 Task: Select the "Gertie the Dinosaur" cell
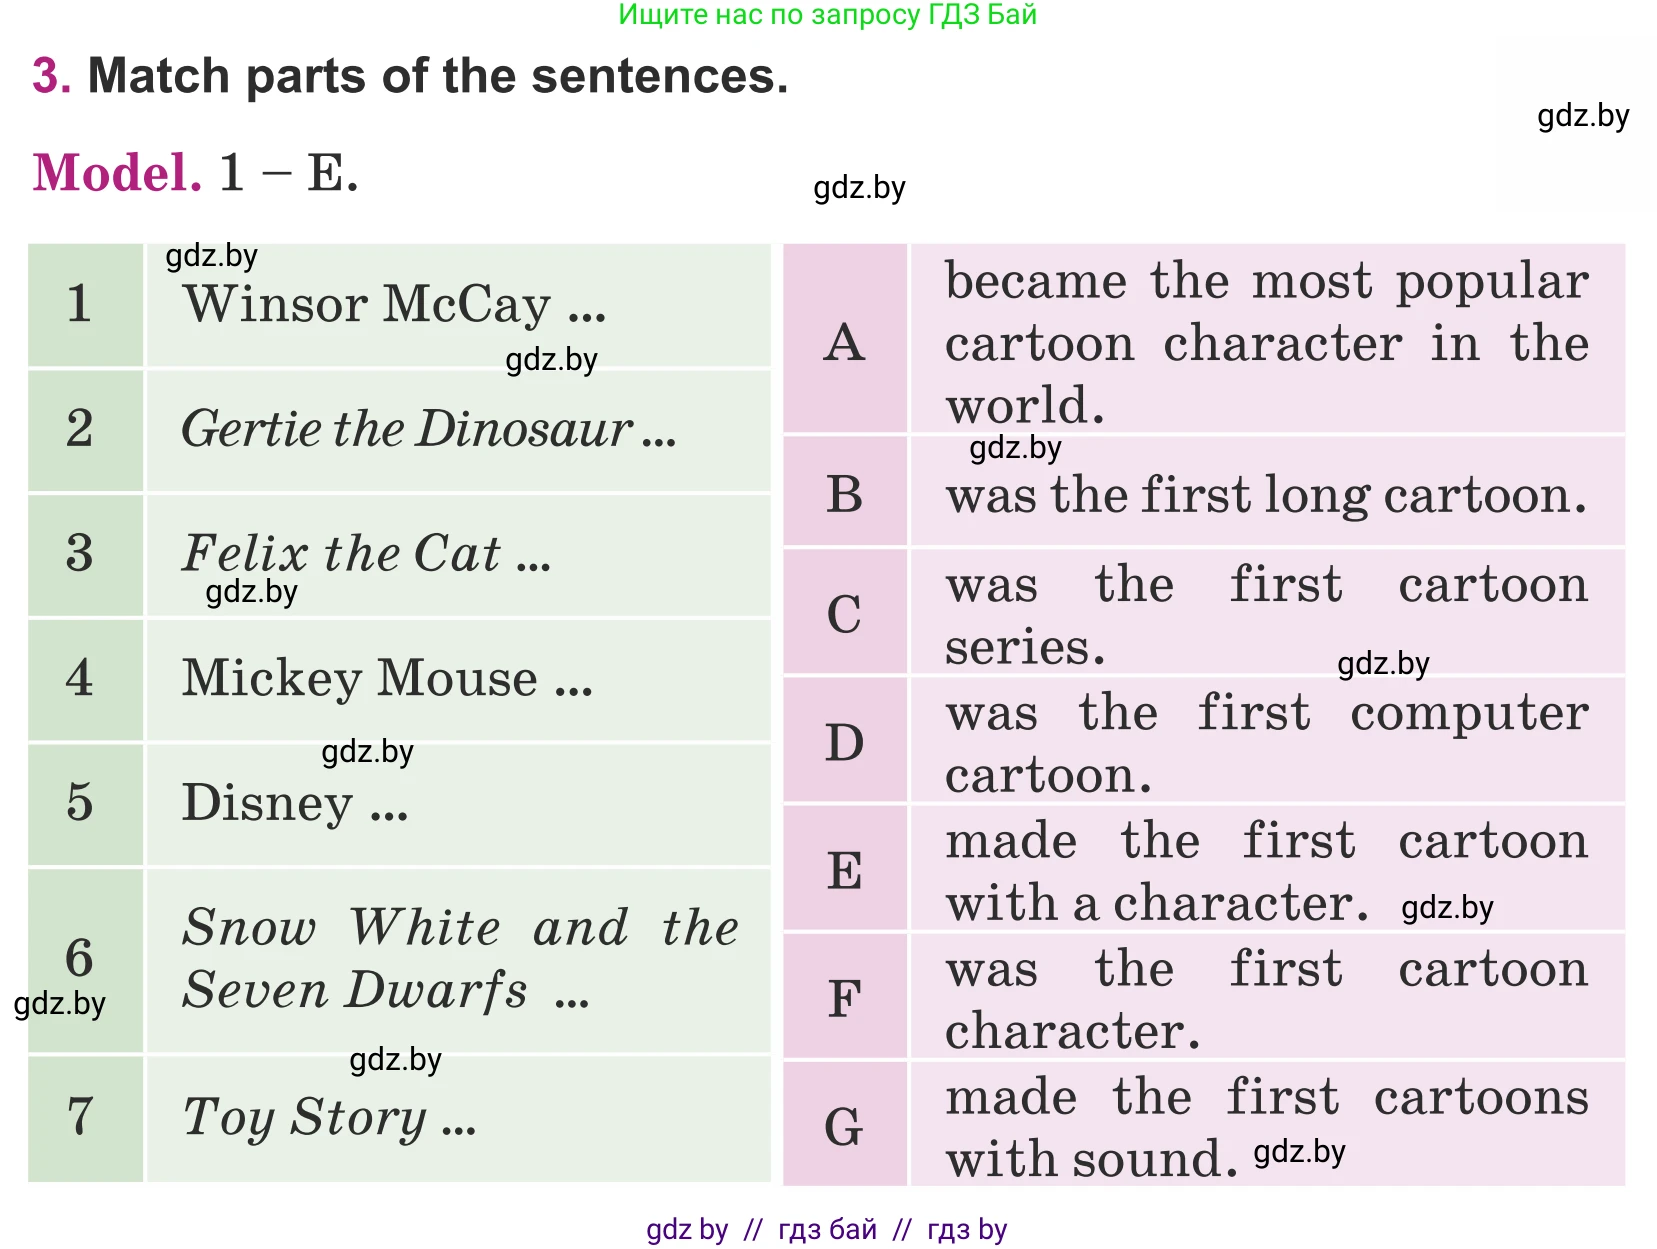[428, 430]
